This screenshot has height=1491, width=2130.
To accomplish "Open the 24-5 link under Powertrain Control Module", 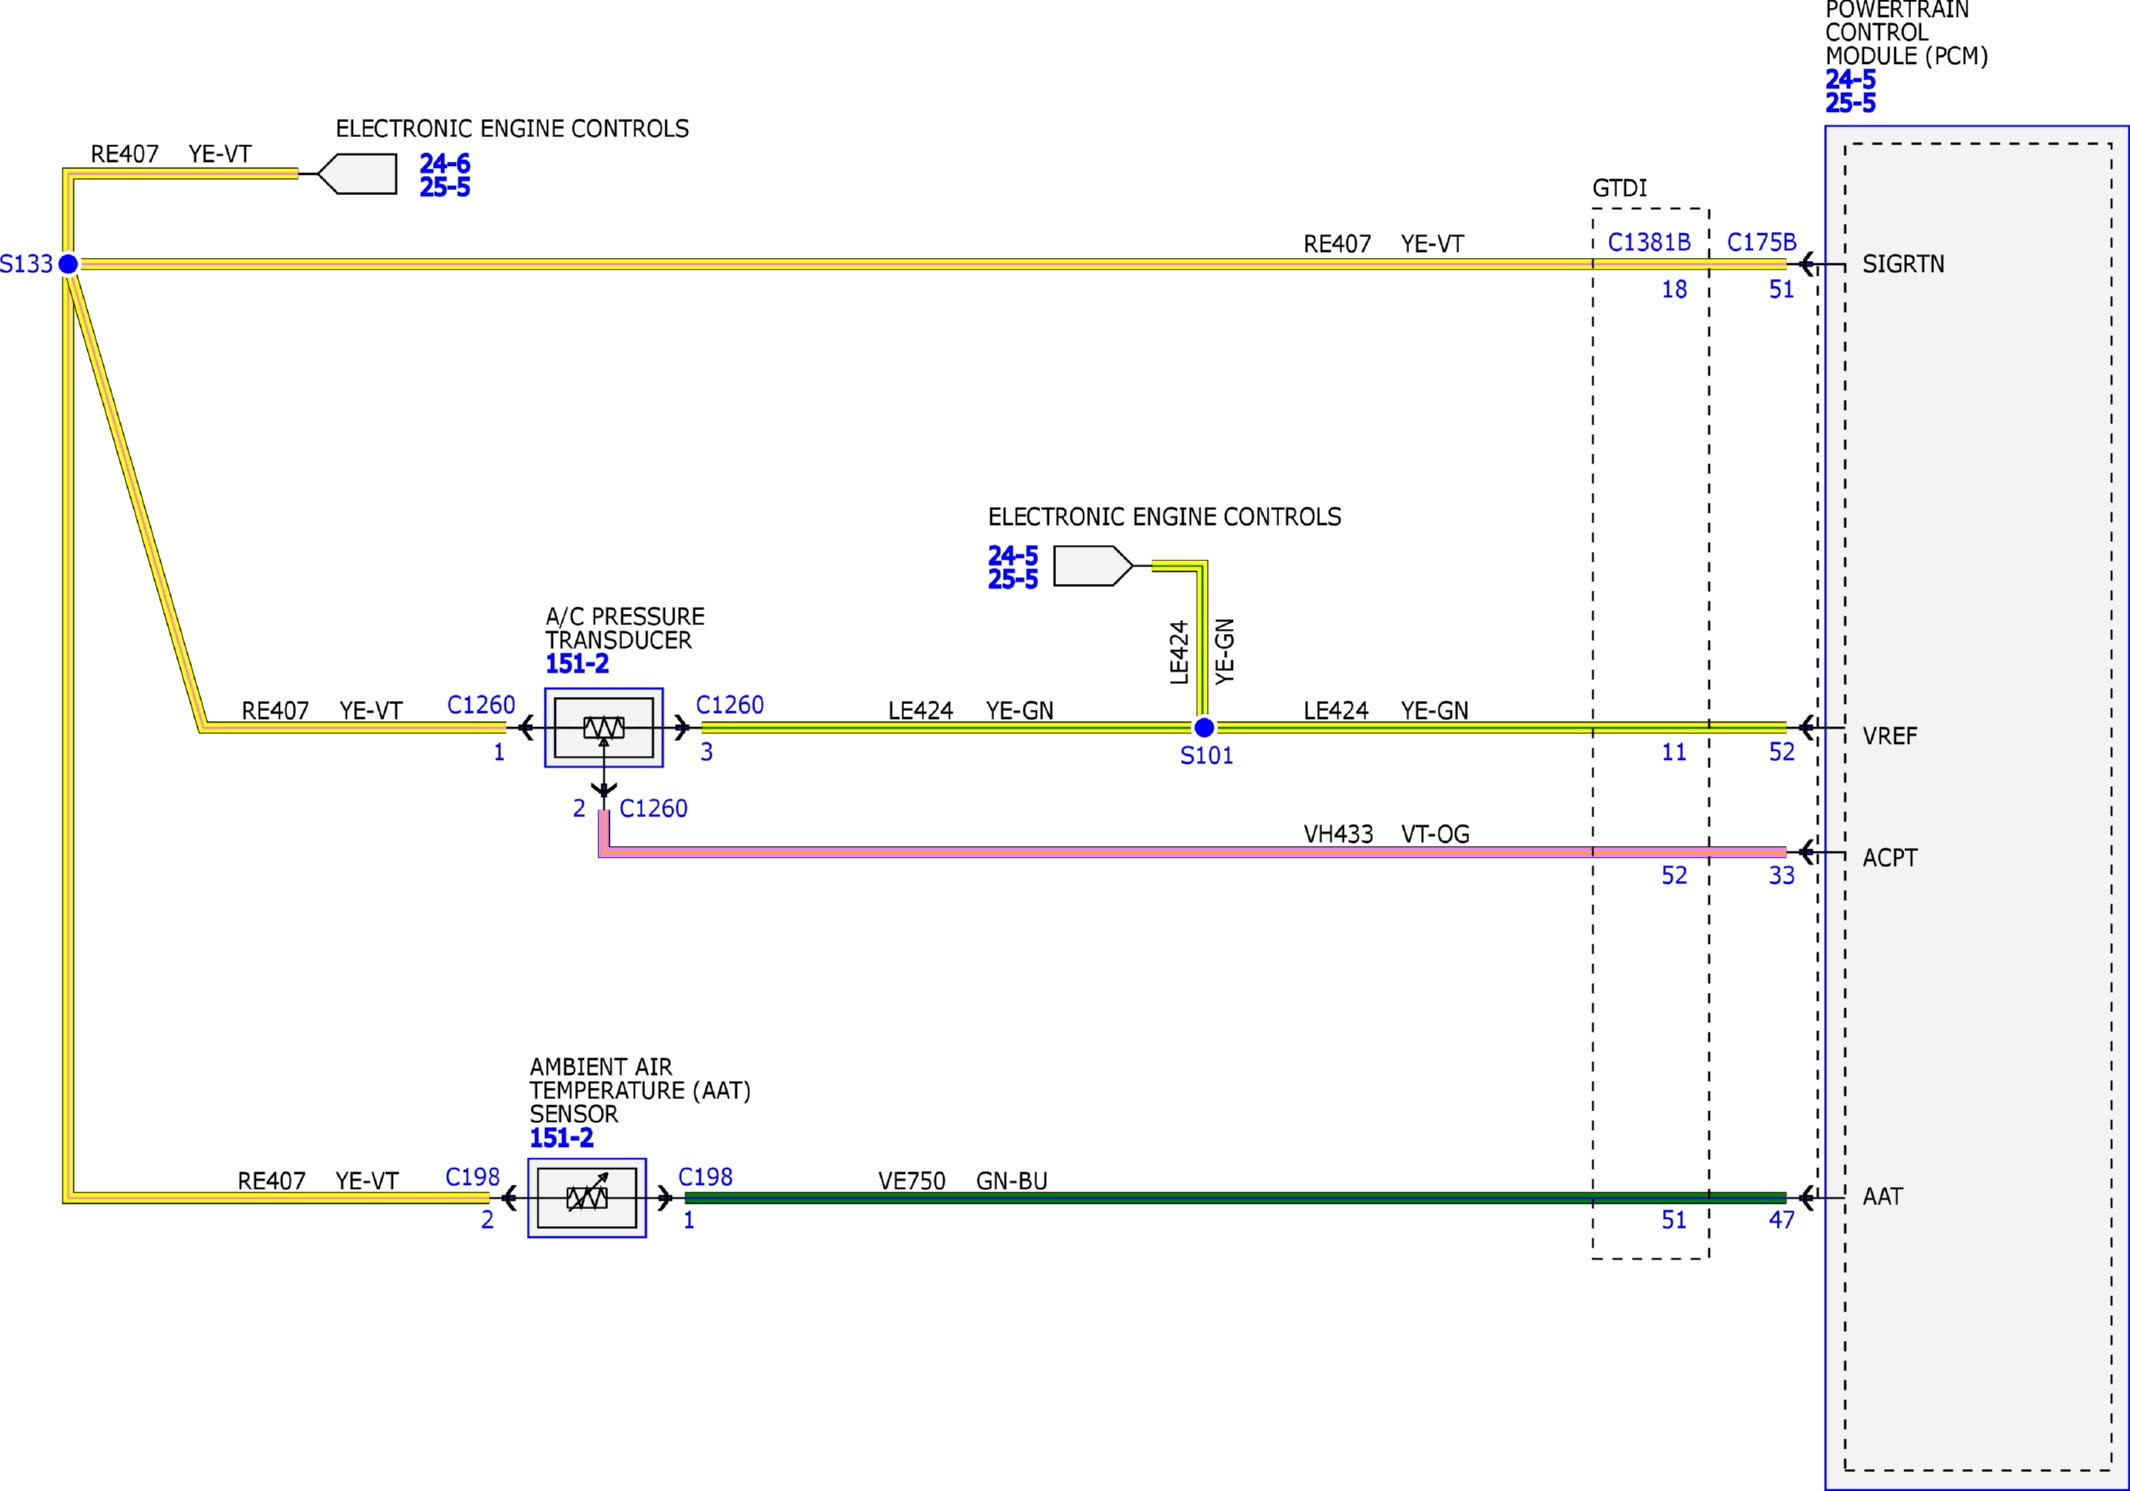I will coord(1850,79).
